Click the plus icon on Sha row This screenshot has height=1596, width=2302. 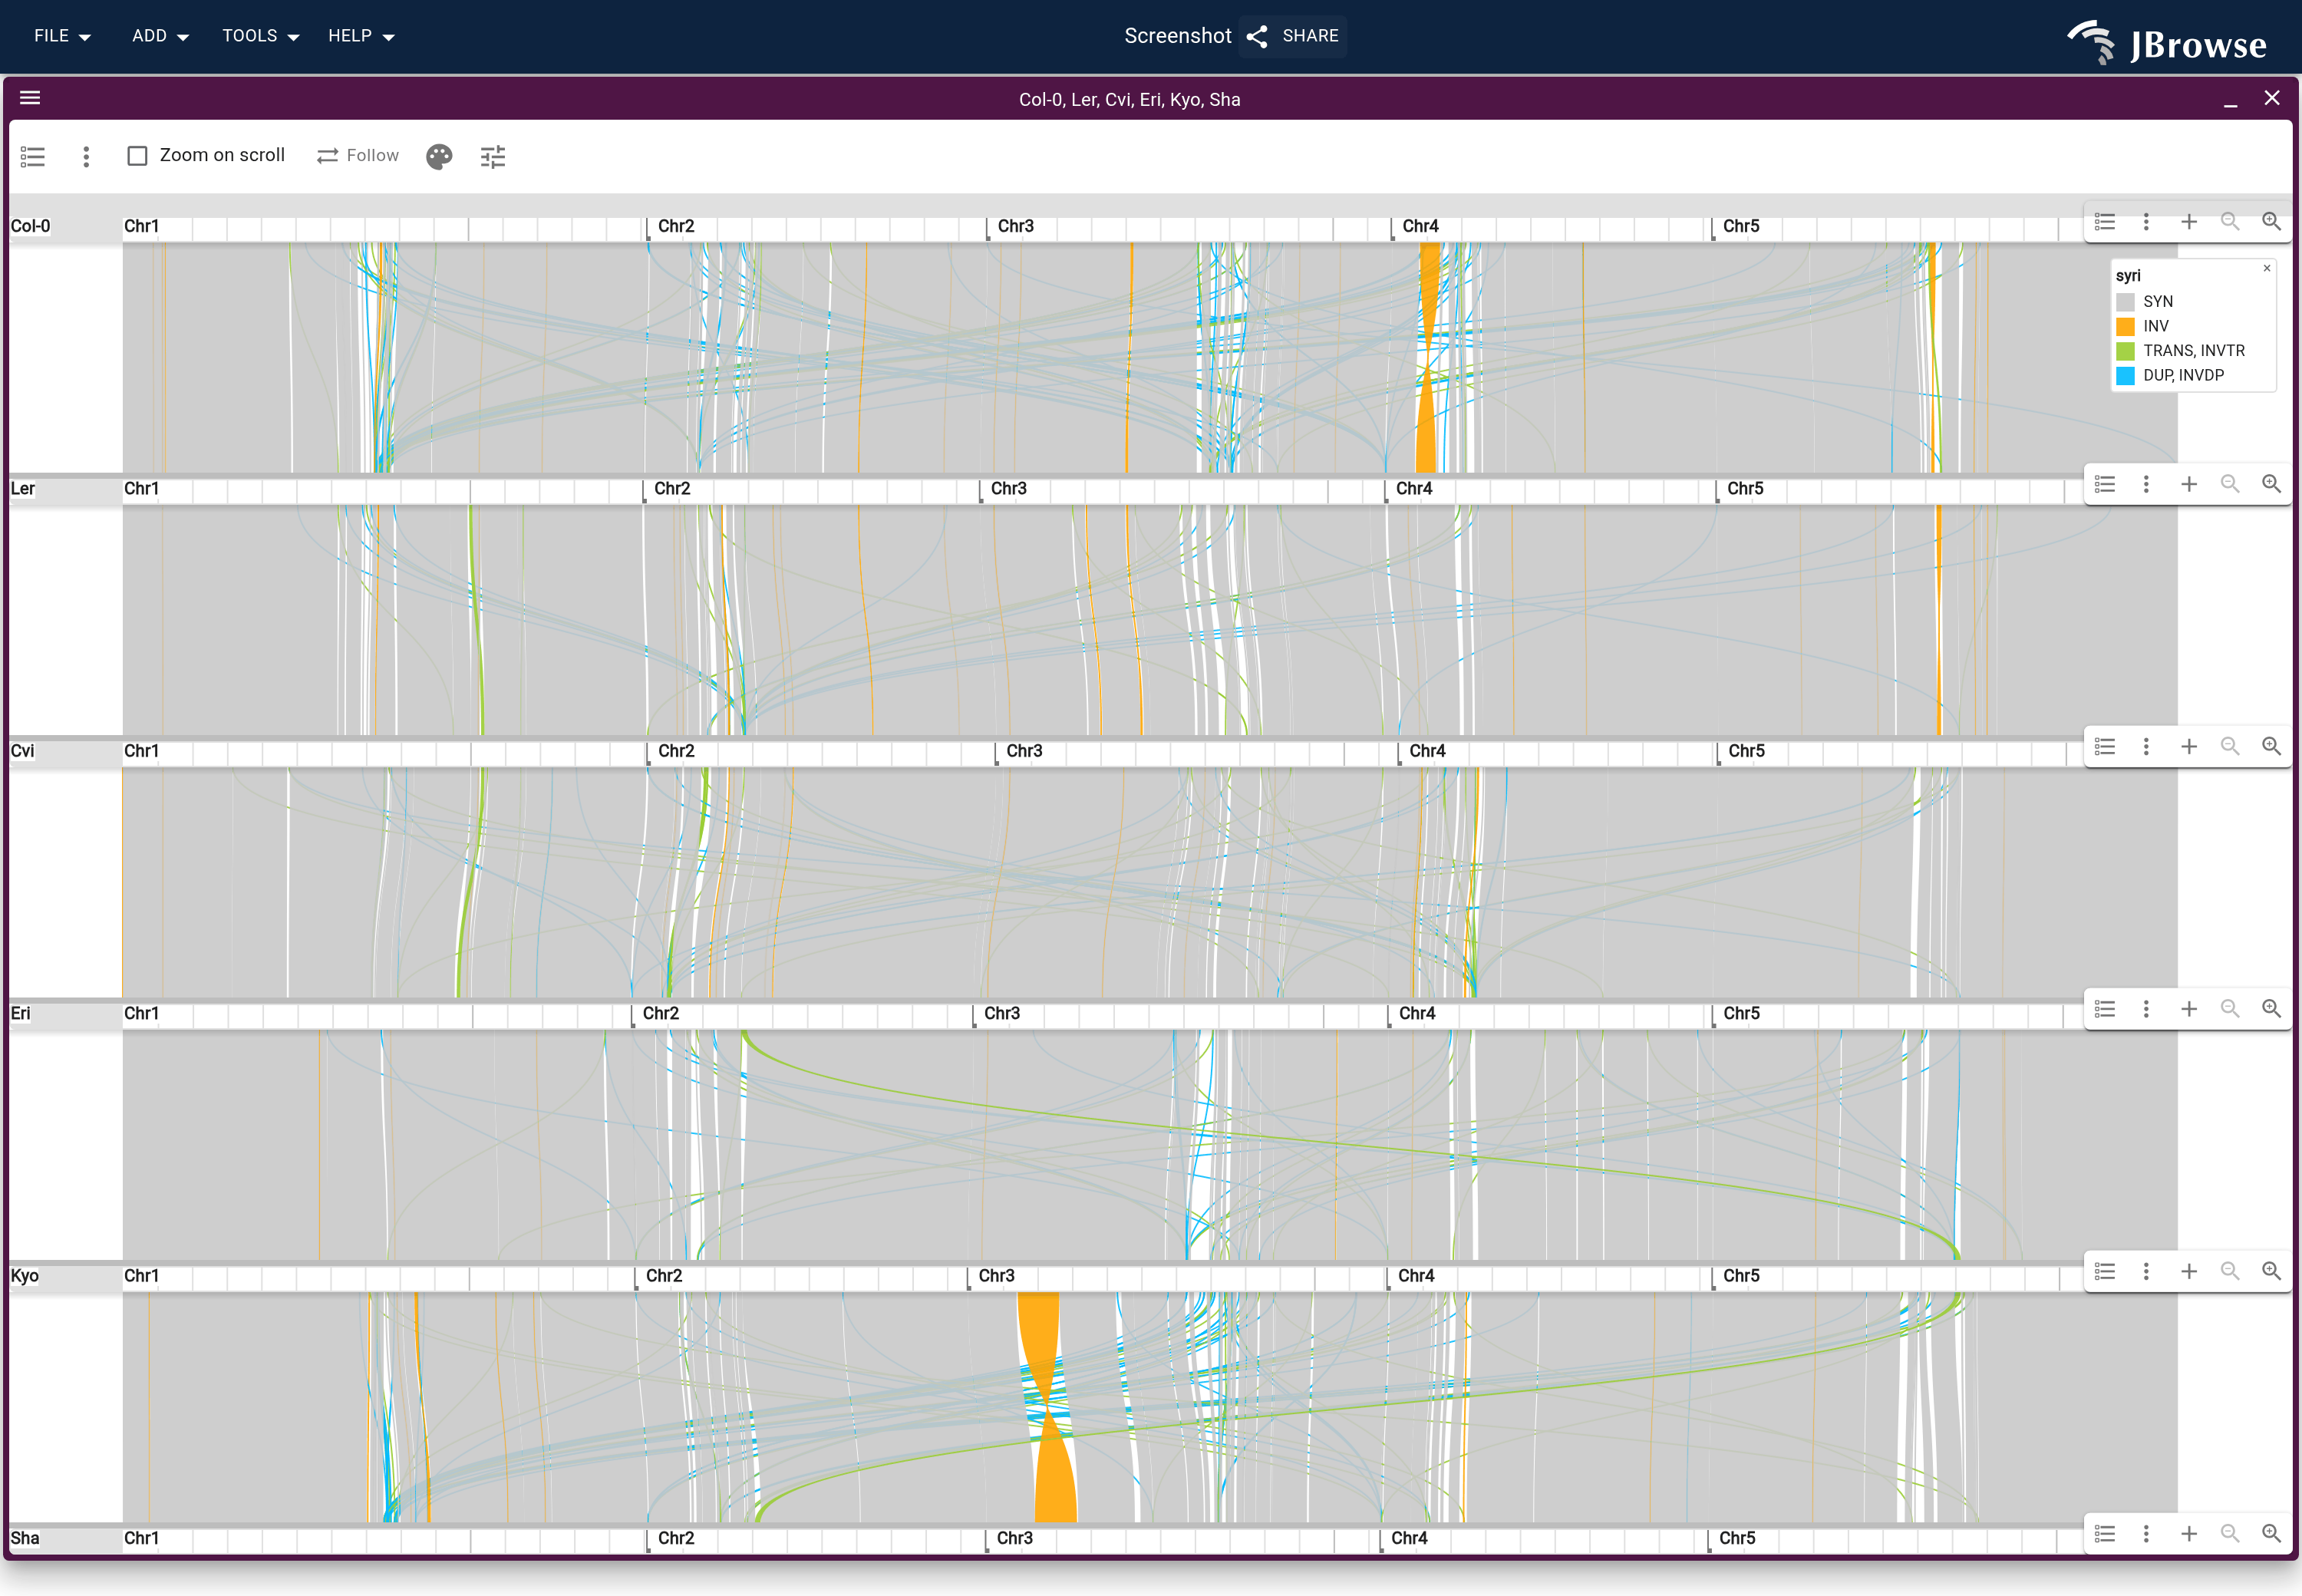tap(2189, 1534)
